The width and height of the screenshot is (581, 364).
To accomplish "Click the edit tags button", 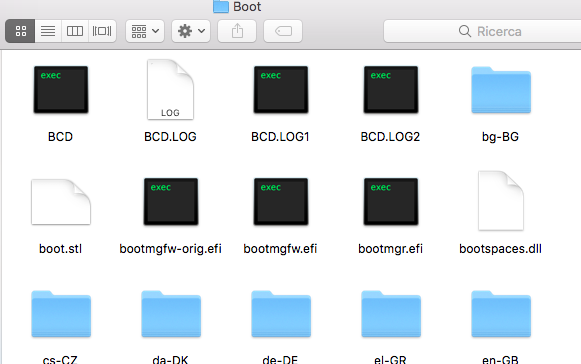I will point(283,31).
